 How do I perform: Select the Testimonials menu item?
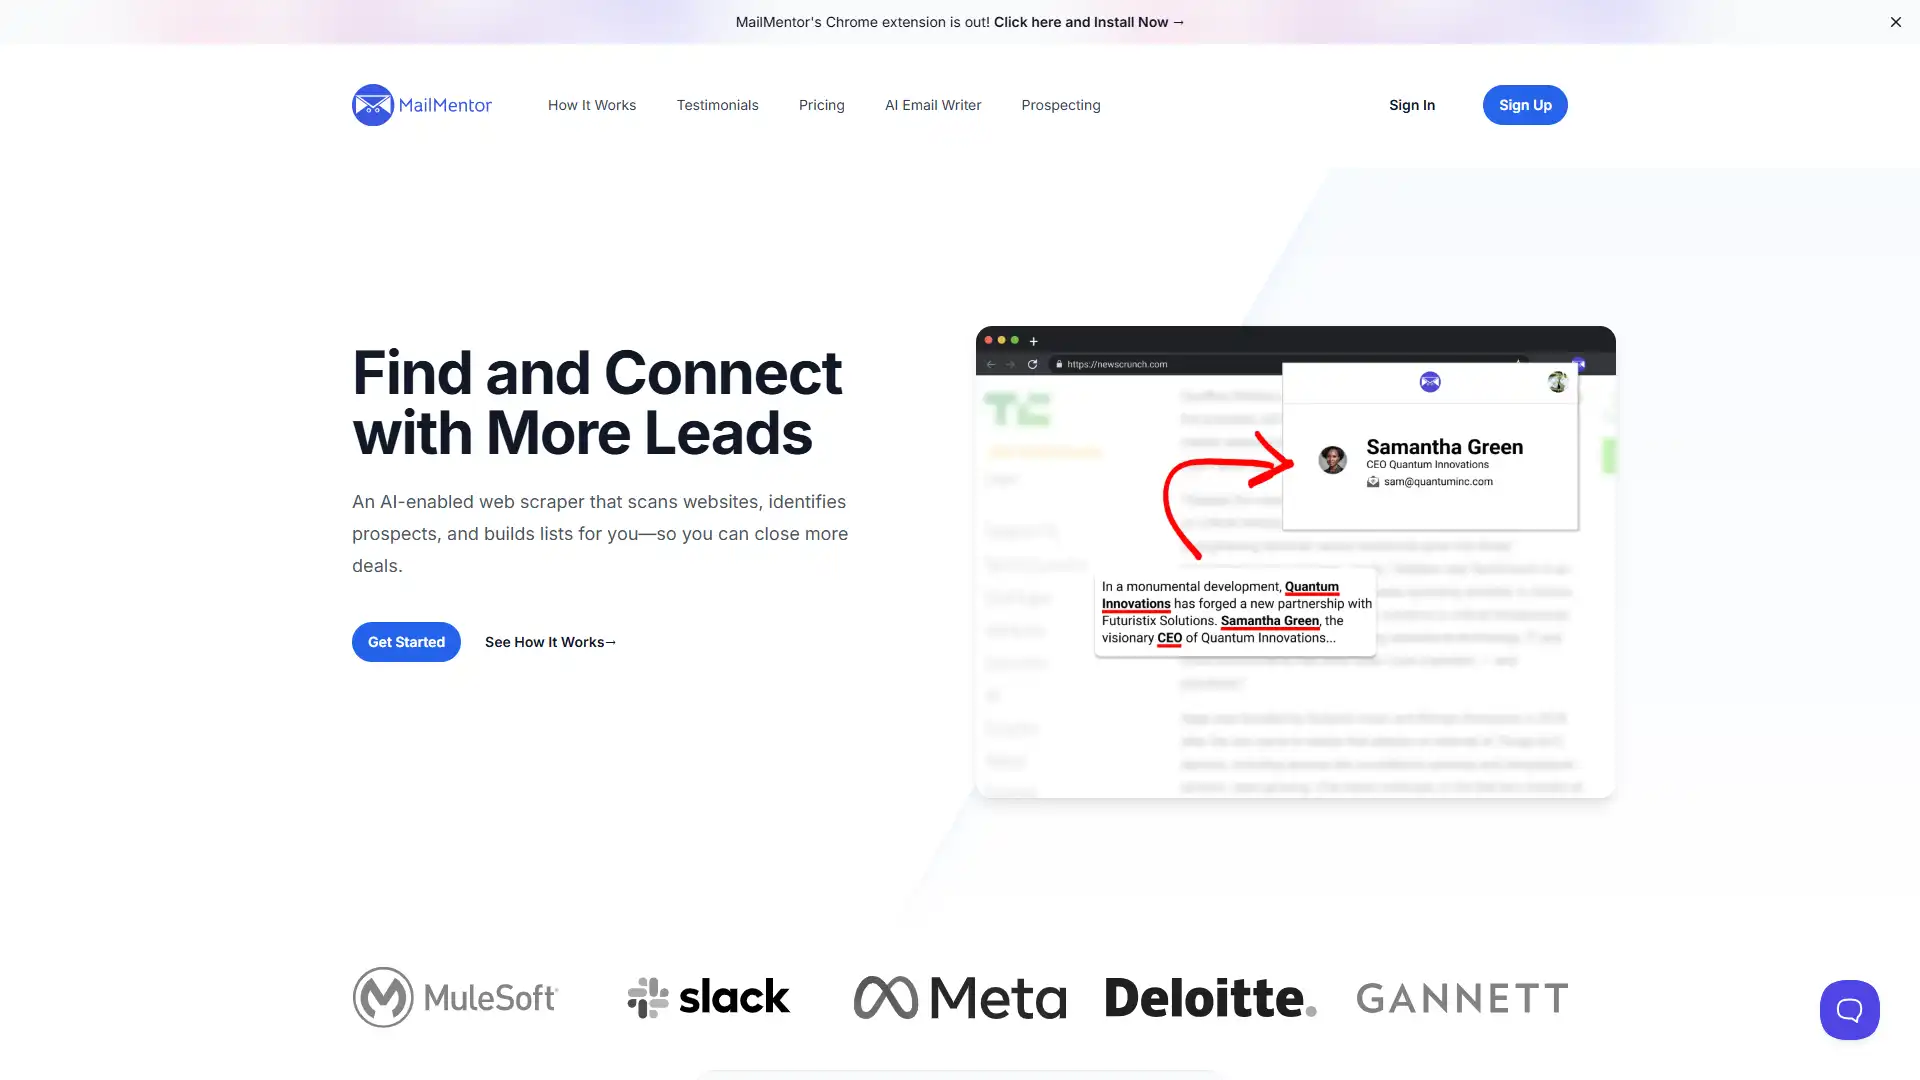716,104
